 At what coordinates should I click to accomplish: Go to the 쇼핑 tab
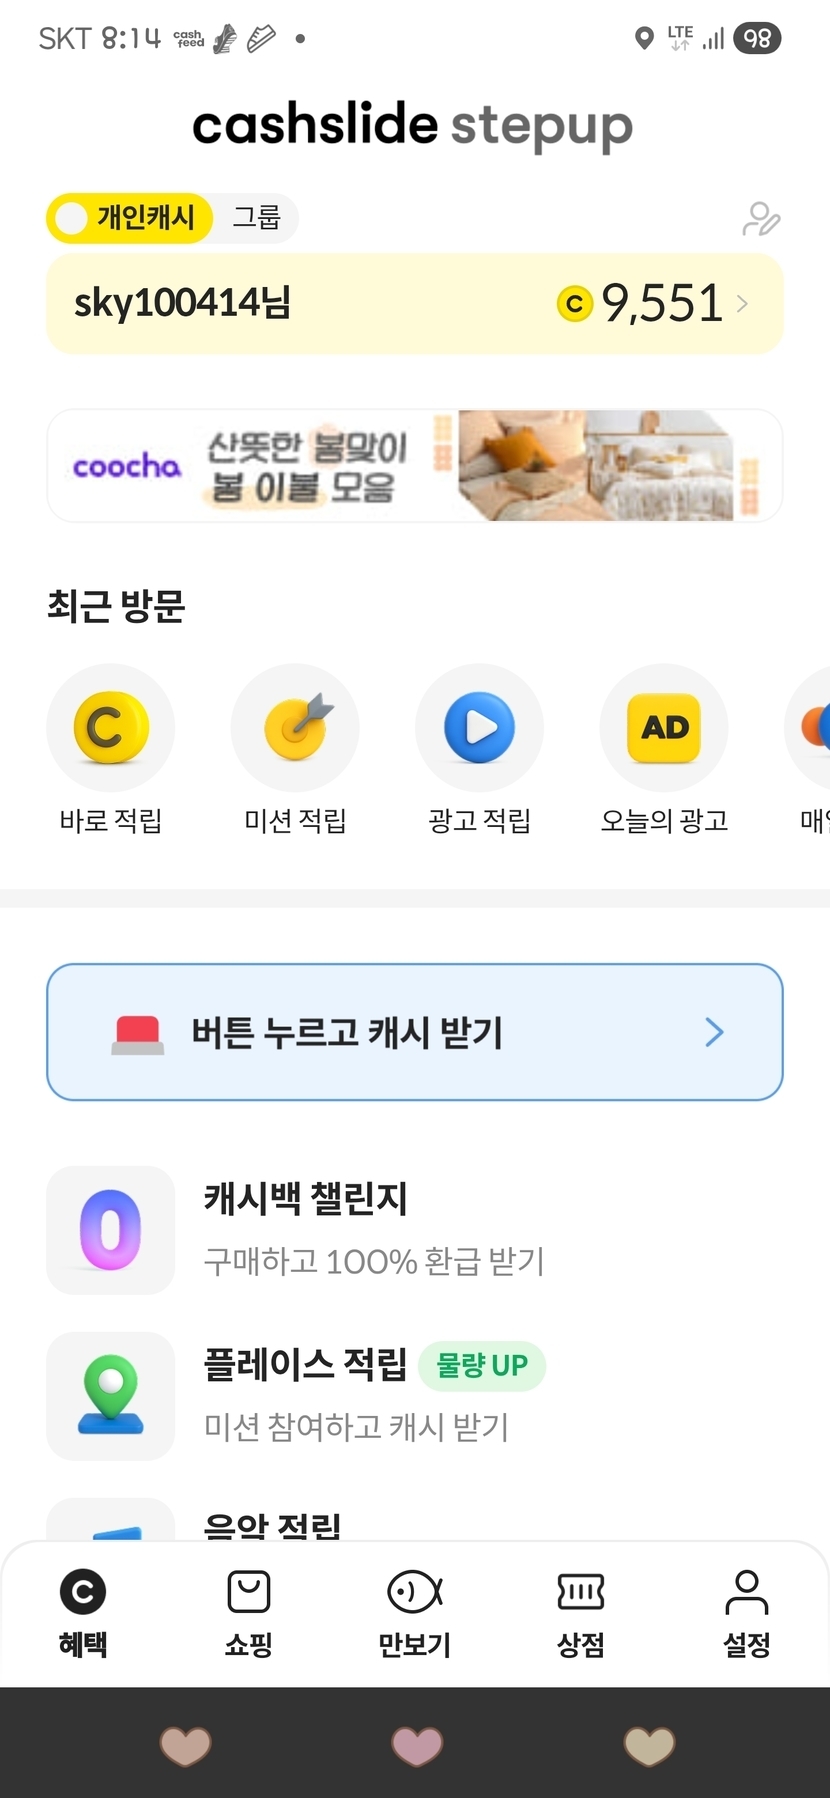coord(249,1612)
